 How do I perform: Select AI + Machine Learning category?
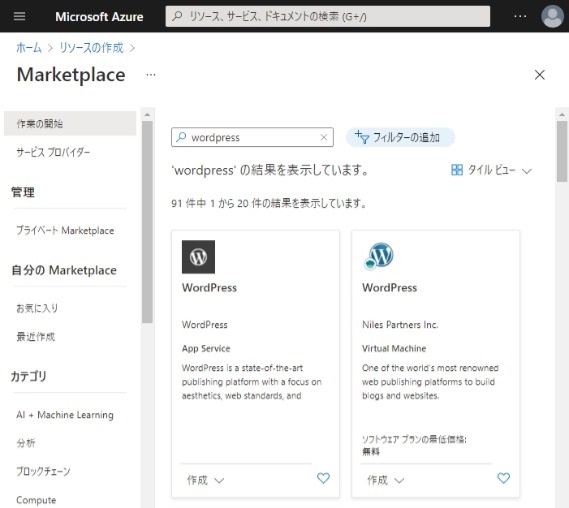click(65, 415)
